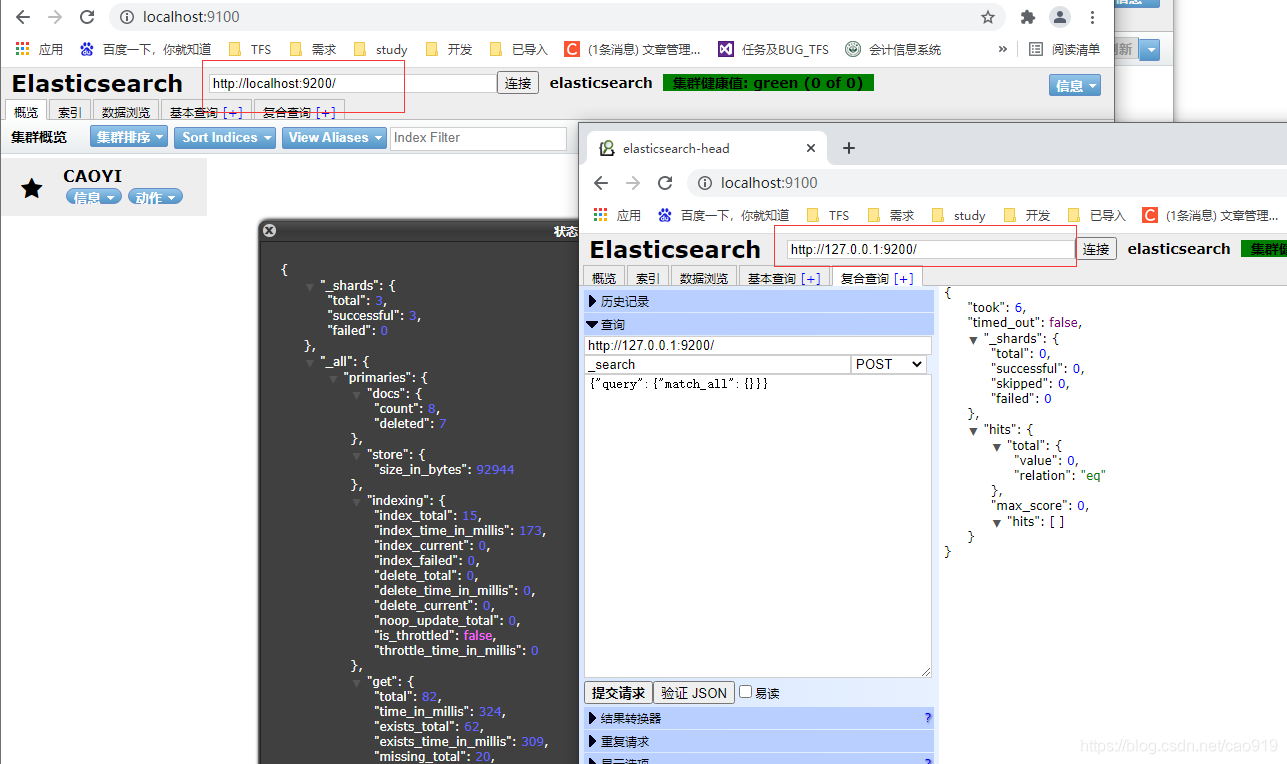Show more bookmarks chevron in rear window
The image size is (1287, 764).
(x=1003, y=49)
